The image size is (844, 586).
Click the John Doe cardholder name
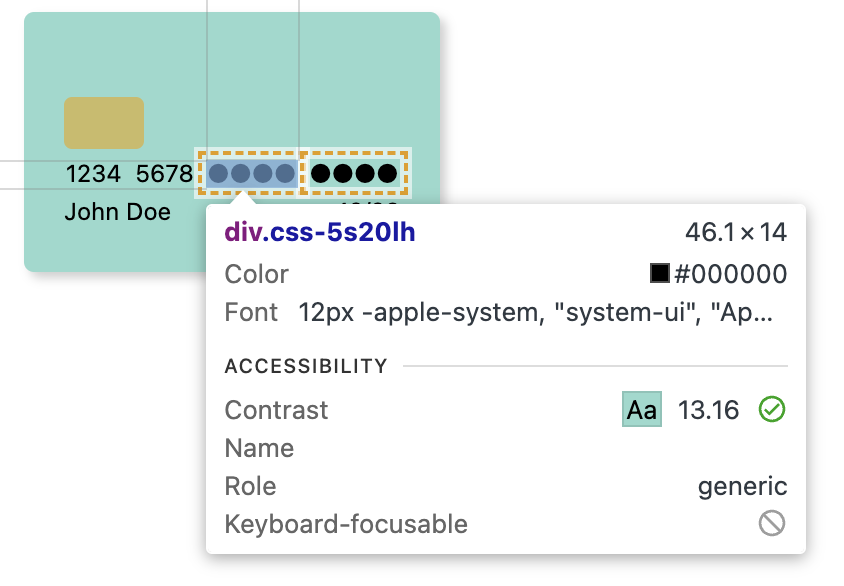(118, 212)
